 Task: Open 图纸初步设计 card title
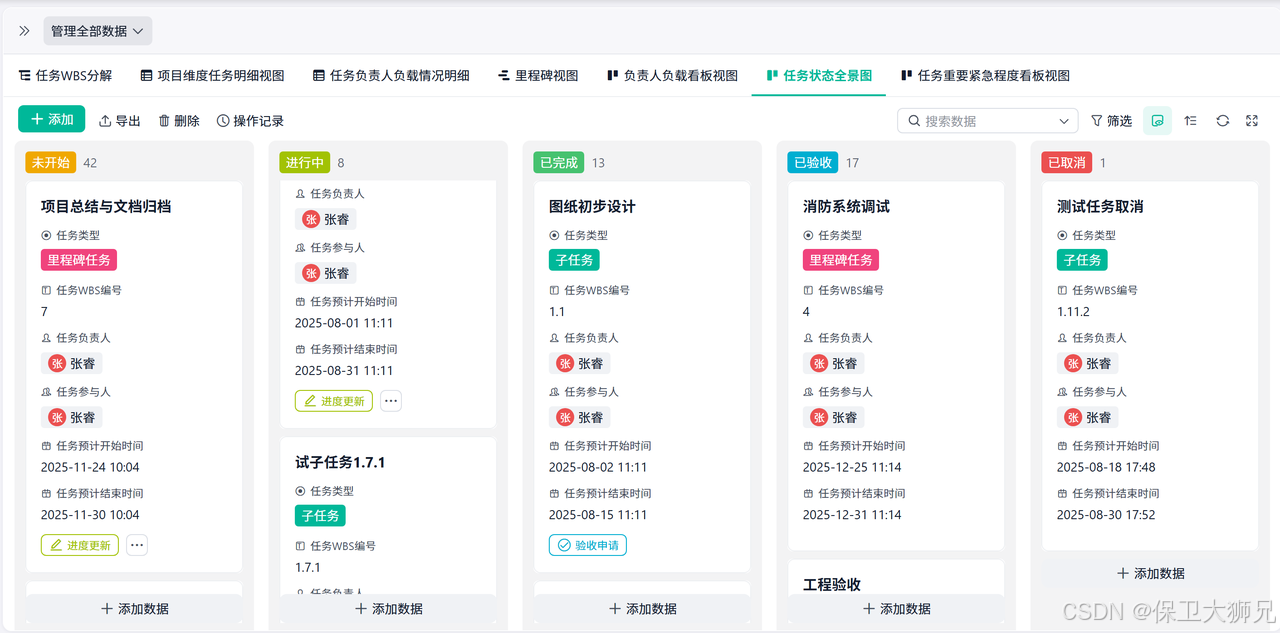click(x=592, y=206)
